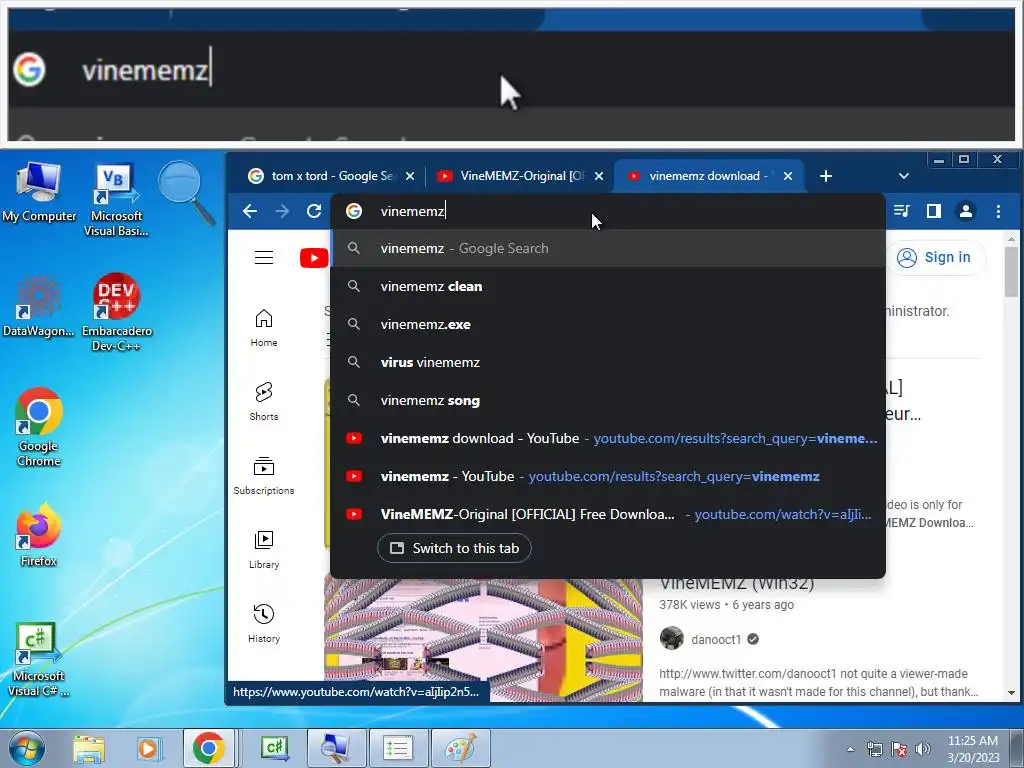The height and width of the screenshot is (768, 1024).
Task: Go back using Chrome's back arrow
Action: [x=249, y=211]
